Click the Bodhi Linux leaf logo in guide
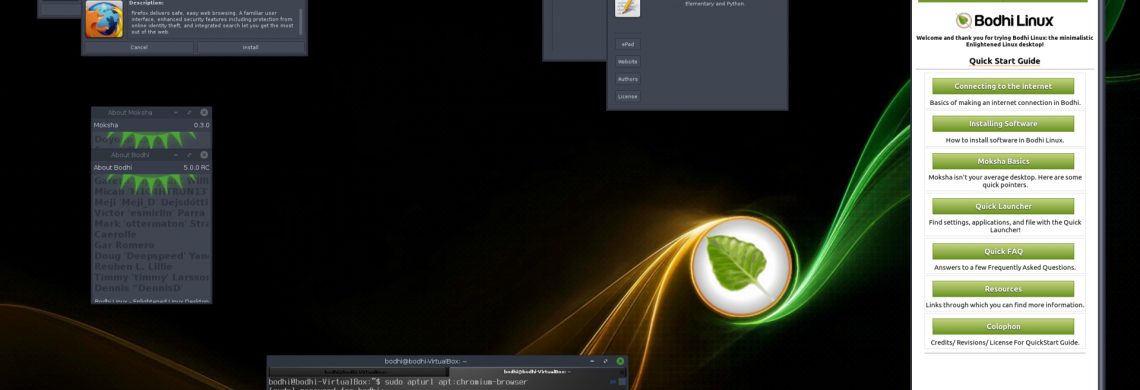1140x390 pixels. (964, 20)
